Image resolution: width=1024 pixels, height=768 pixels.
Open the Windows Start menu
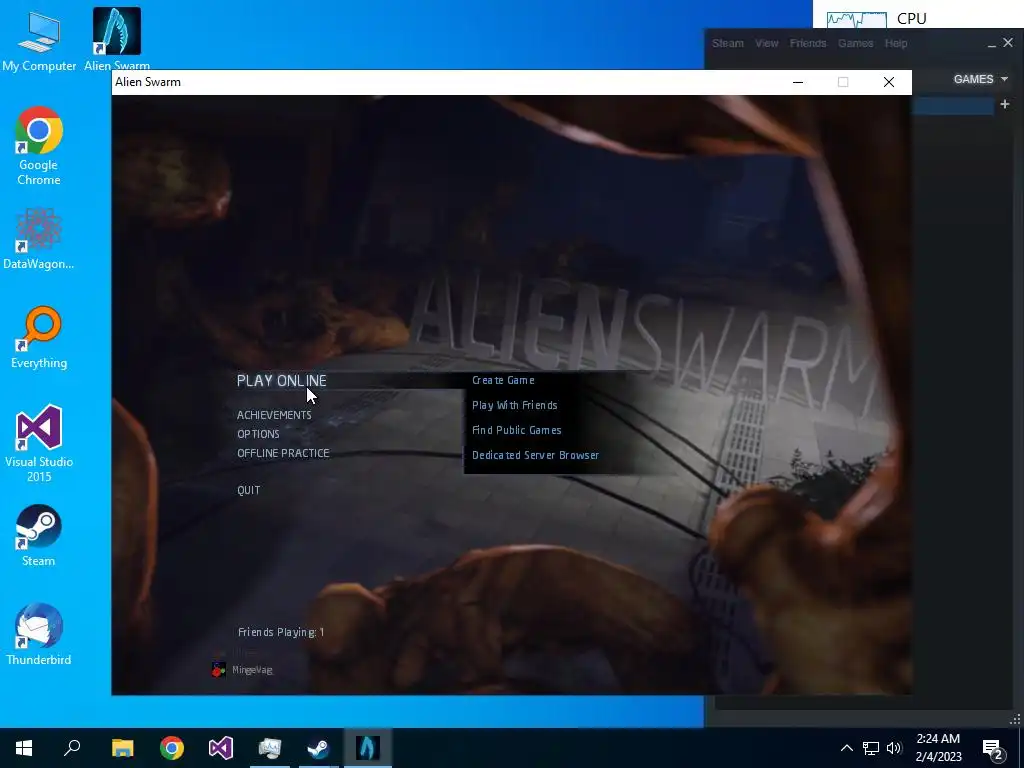pyautogui.click(x=24, y=748)
